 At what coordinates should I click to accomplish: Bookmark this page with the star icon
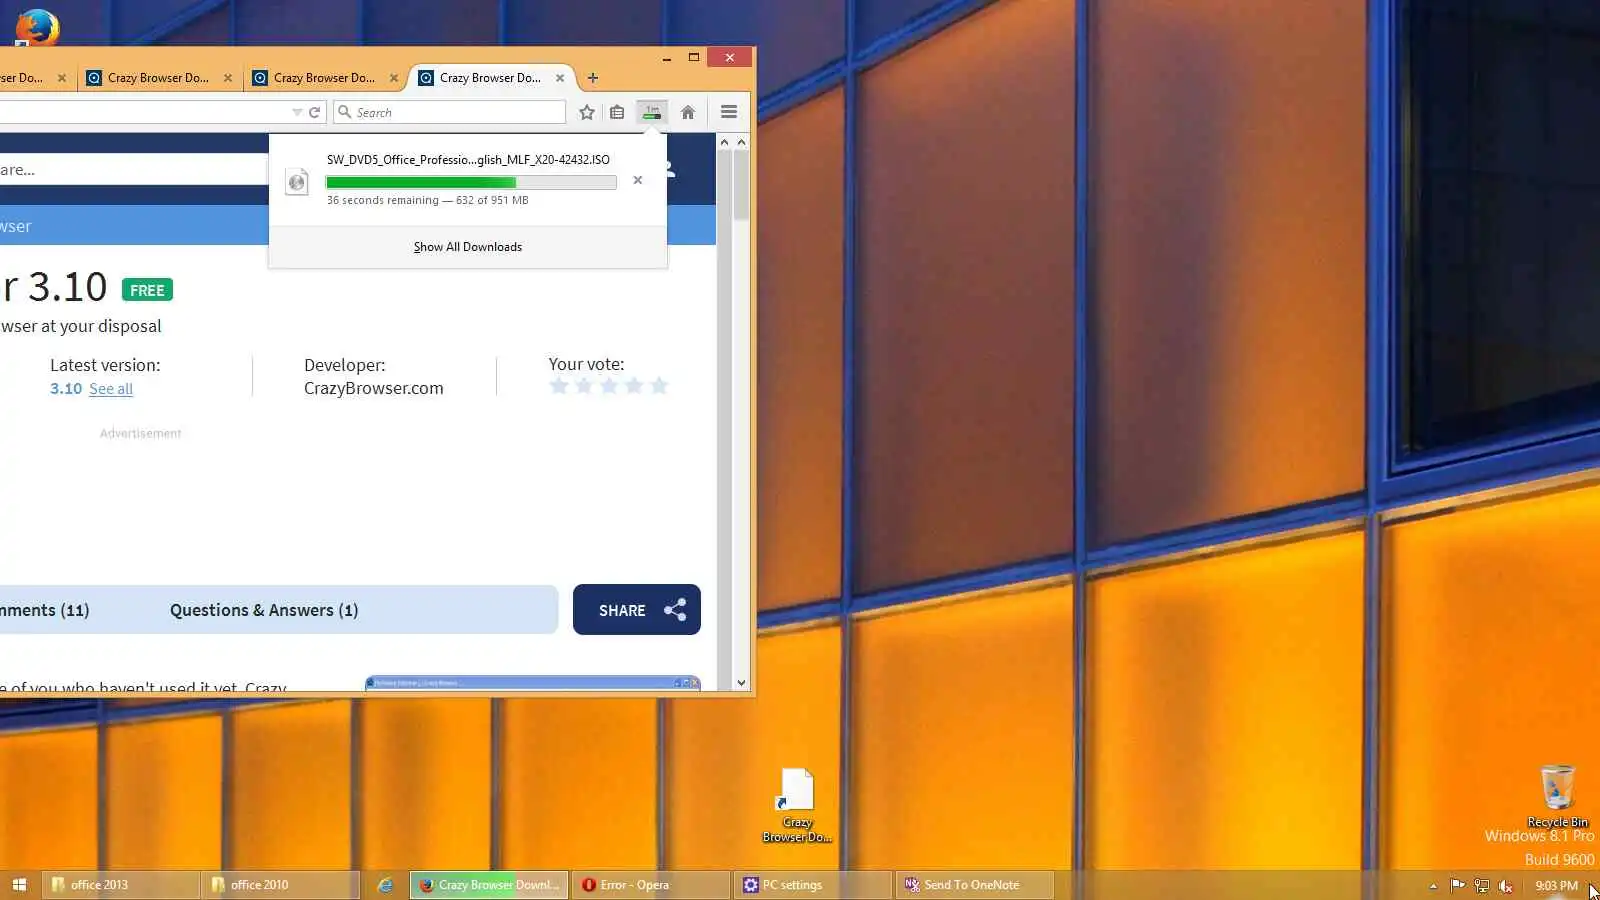587,112
